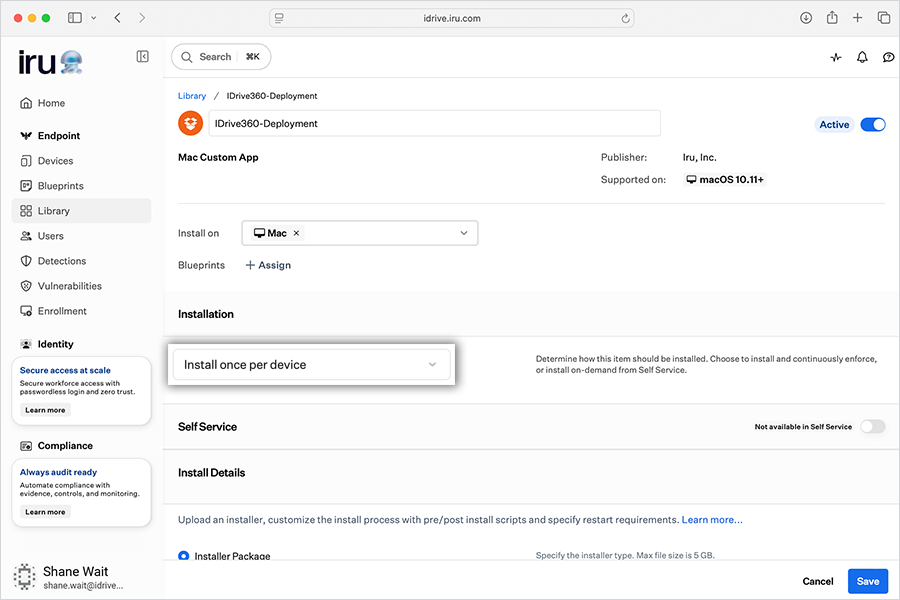This screenshot has height=600, width=900.
Task: Toggle the Active status switch
Action: [873, 125]
